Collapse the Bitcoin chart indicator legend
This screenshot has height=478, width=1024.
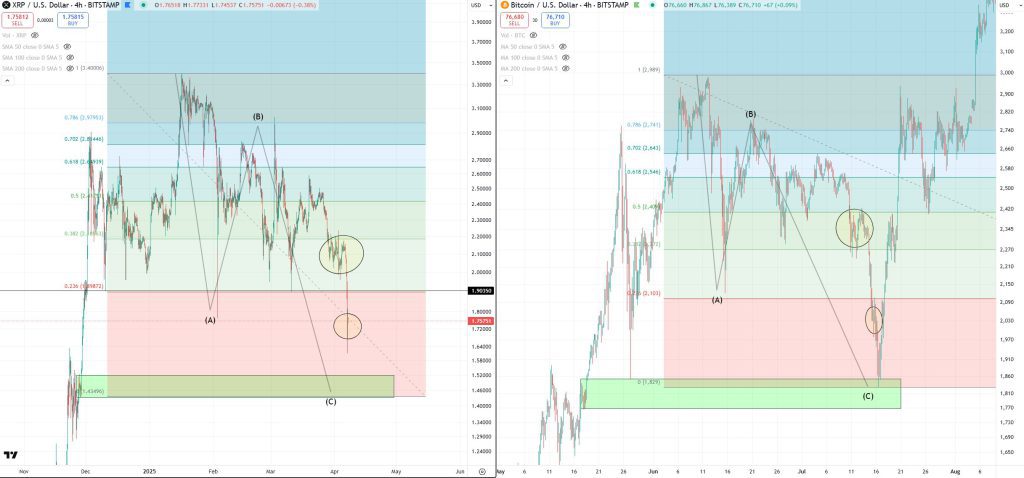pyautogui.click(x=505, y=80)
